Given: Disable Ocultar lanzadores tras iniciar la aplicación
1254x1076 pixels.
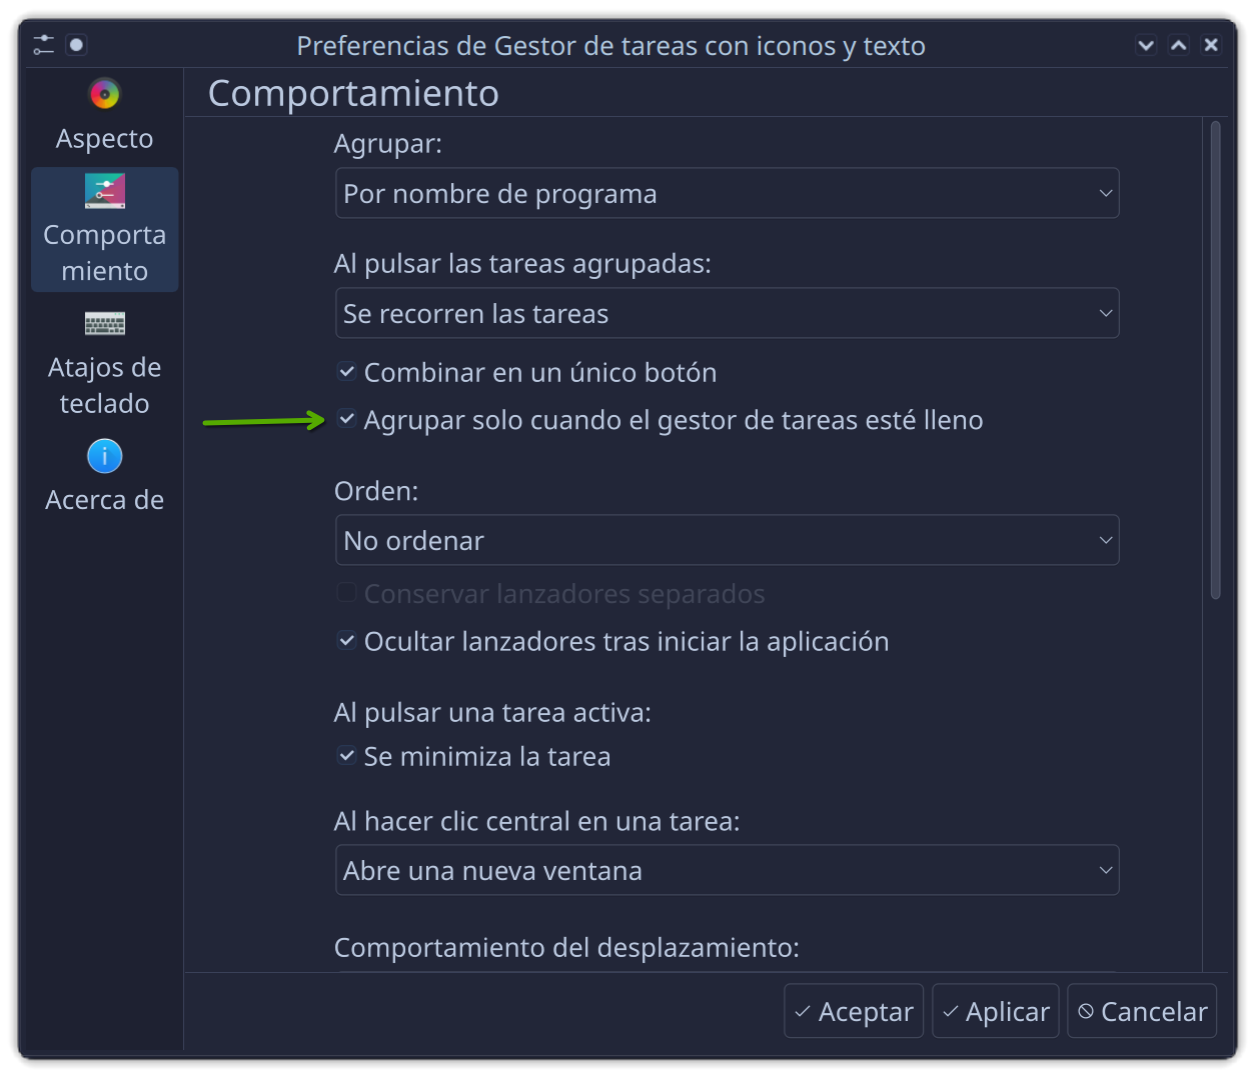Looking at the screenshot, I should pos(347,641).
